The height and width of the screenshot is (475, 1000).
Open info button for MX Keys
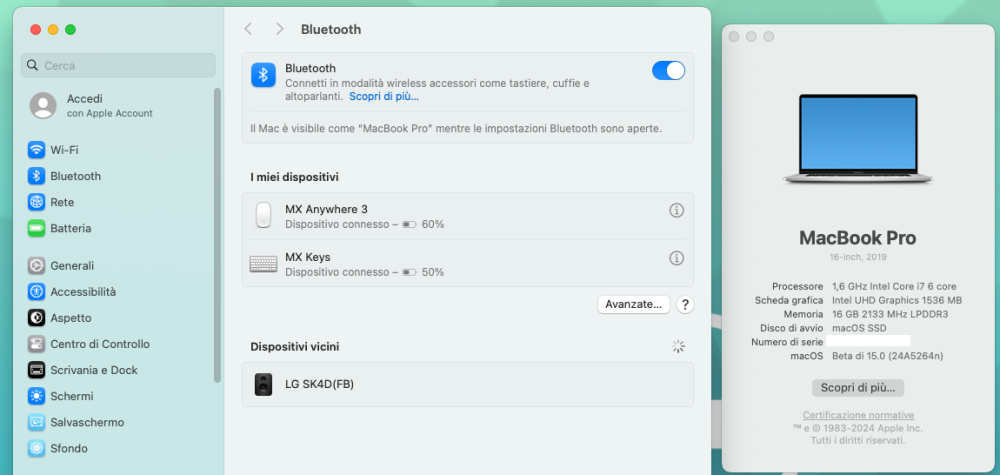(x=677, y=258)
